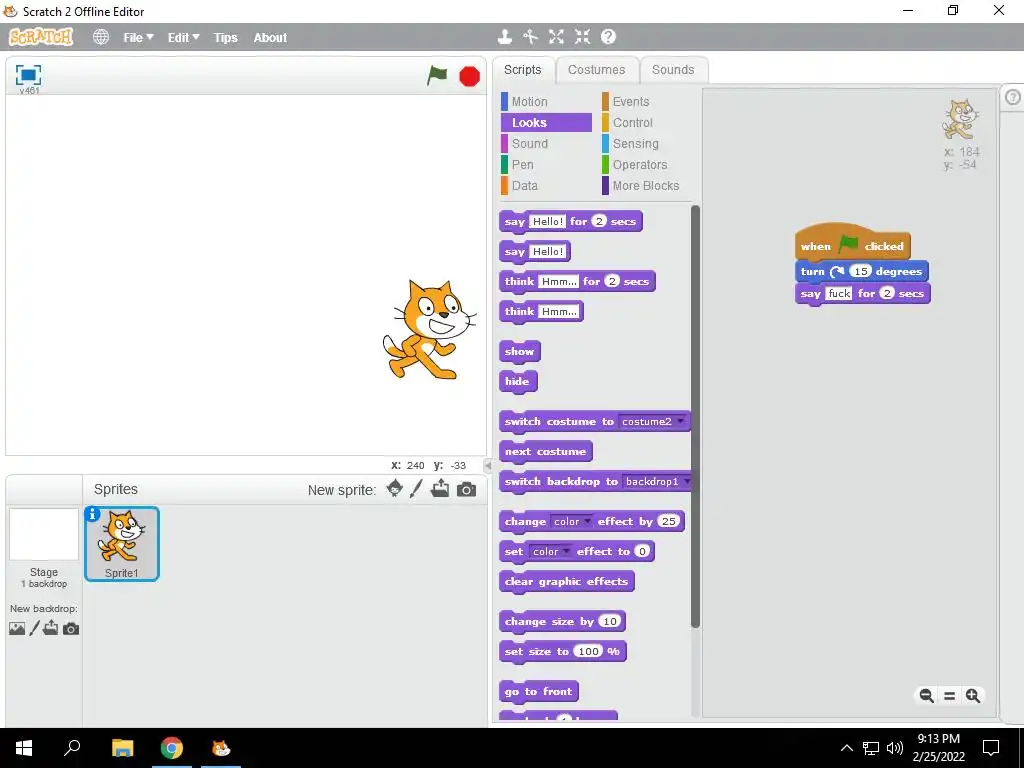Open Windows Start menu
Viewport: 1024px width, 768px height.
pyautogui.click(x=24, y=748)
